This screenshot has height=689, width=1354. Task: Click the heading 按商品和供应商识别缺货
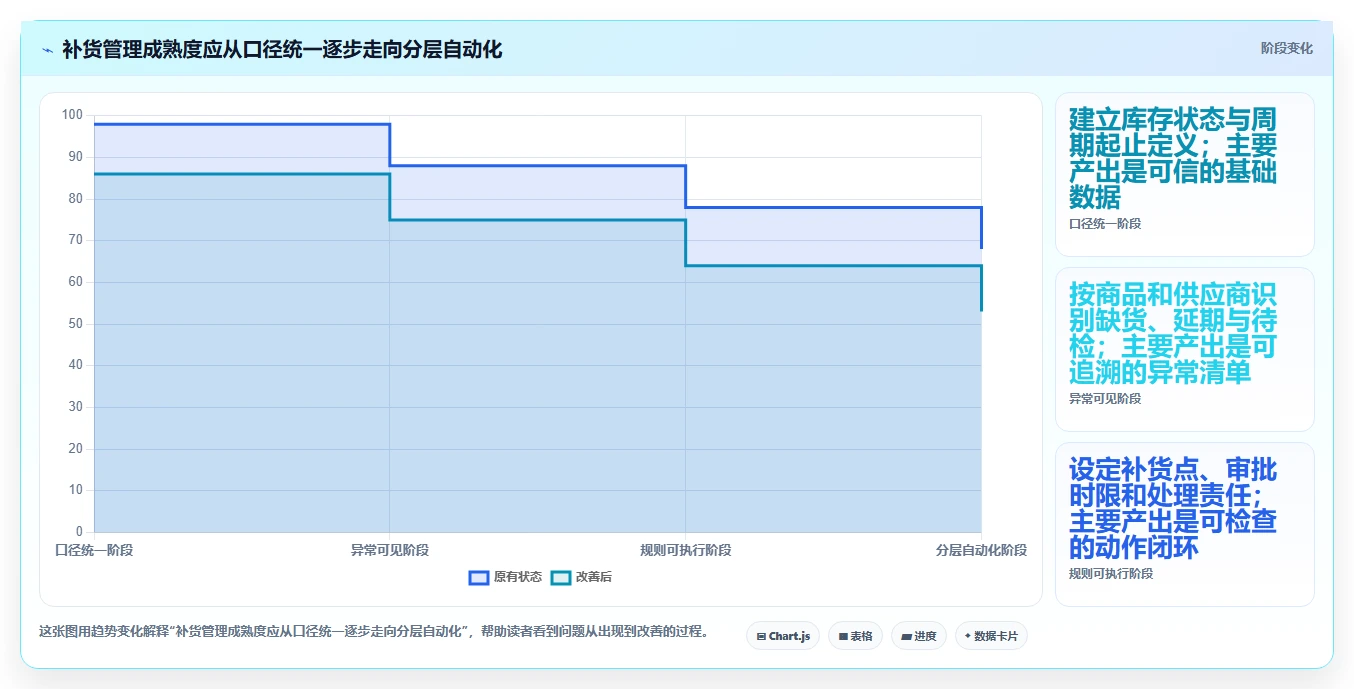click(1173, 334)
